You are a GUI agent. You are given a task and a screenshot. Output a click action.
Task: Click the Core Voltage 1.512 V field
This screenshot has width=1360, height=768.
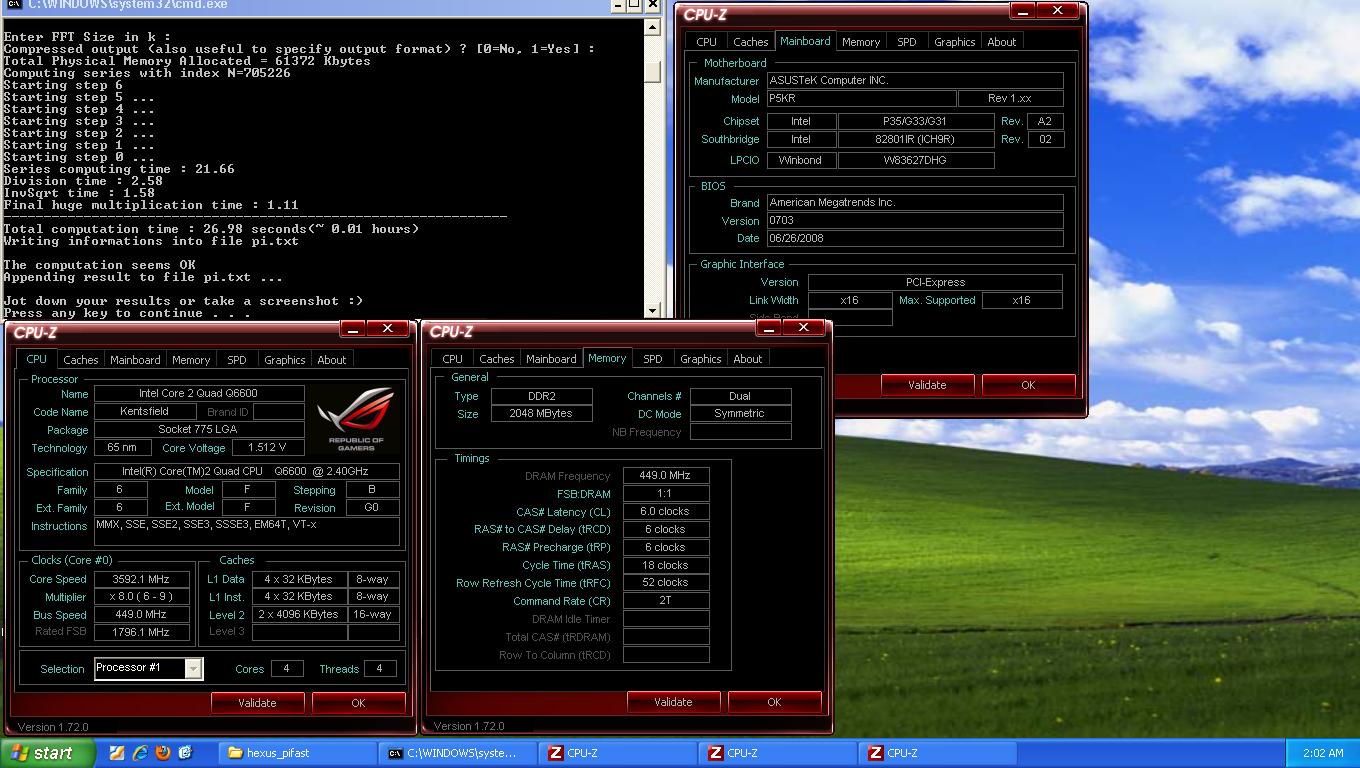[x=267, y=448]
